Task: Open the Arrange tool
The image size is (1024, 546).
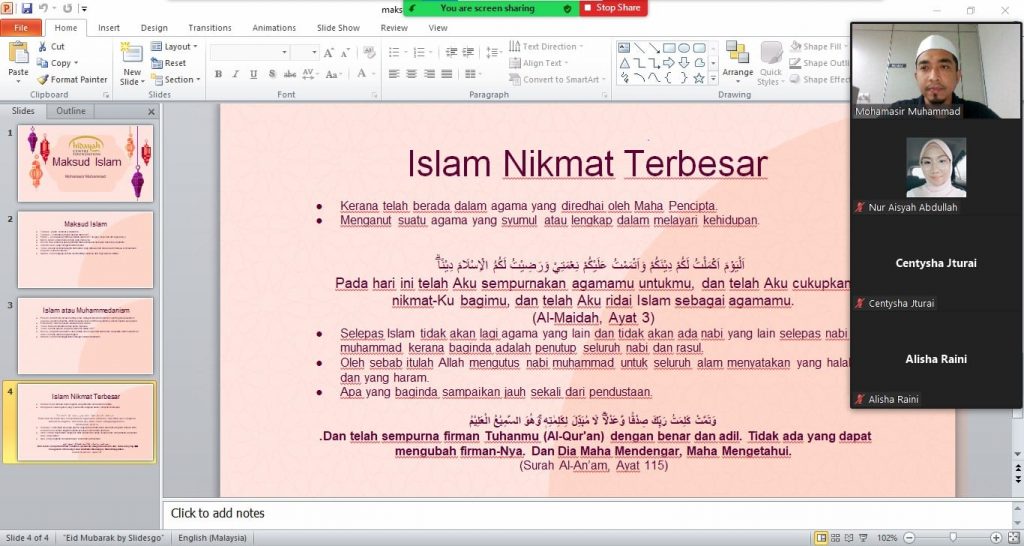Action: [x=737, y=62]
